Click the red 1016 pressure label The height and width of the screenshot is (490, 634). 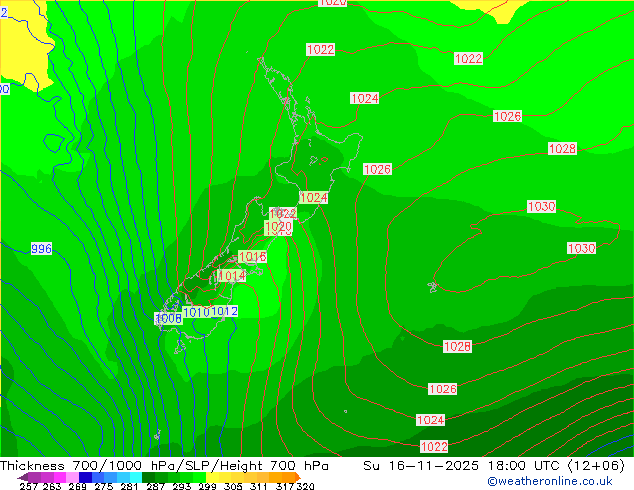pyautogui.click(x=252, y=256)
